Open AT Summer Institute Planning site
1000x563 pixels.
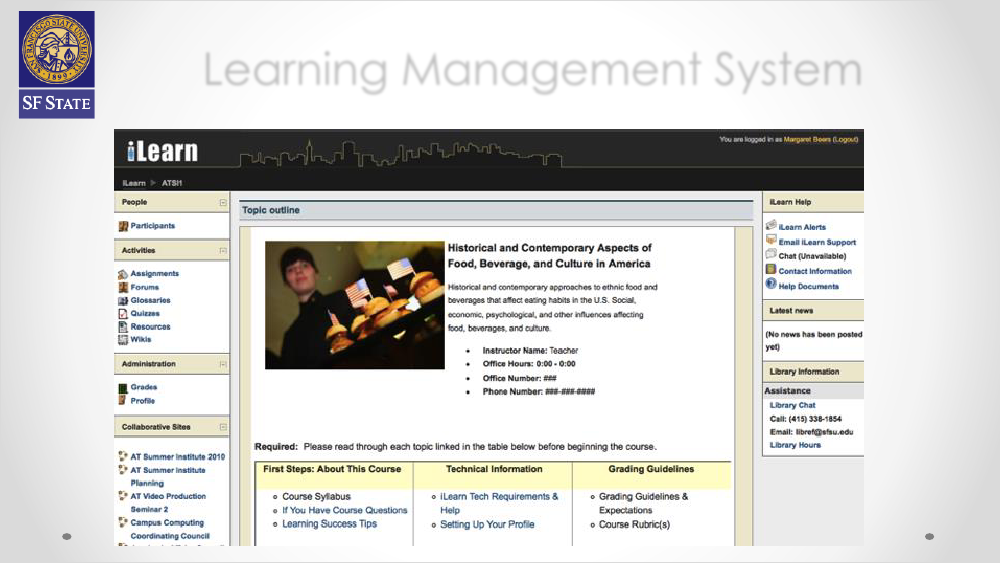coord(168,477)
